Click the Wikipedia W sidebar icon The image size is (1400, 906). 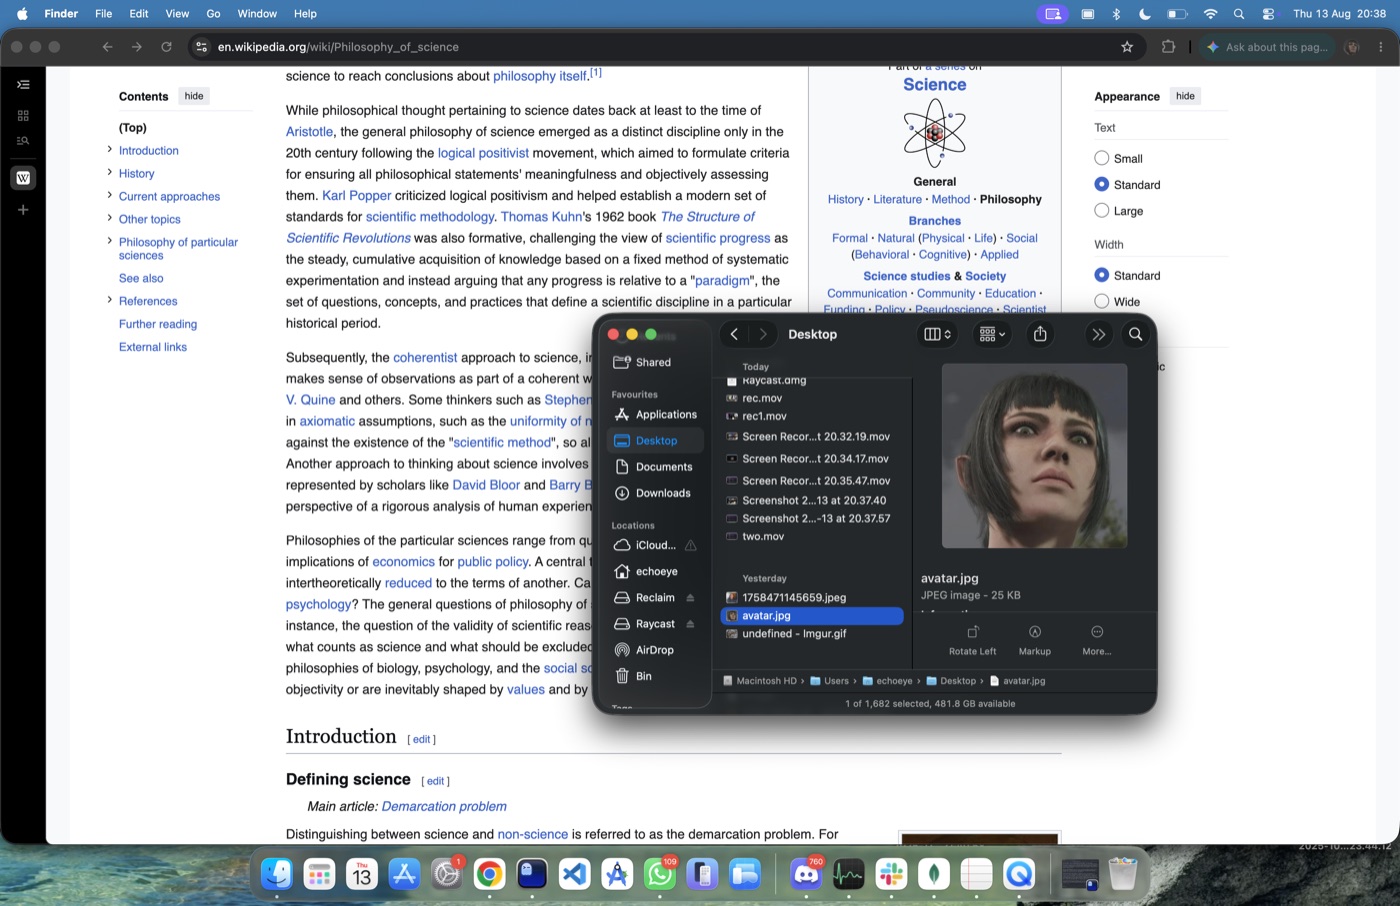coord(23,178)
